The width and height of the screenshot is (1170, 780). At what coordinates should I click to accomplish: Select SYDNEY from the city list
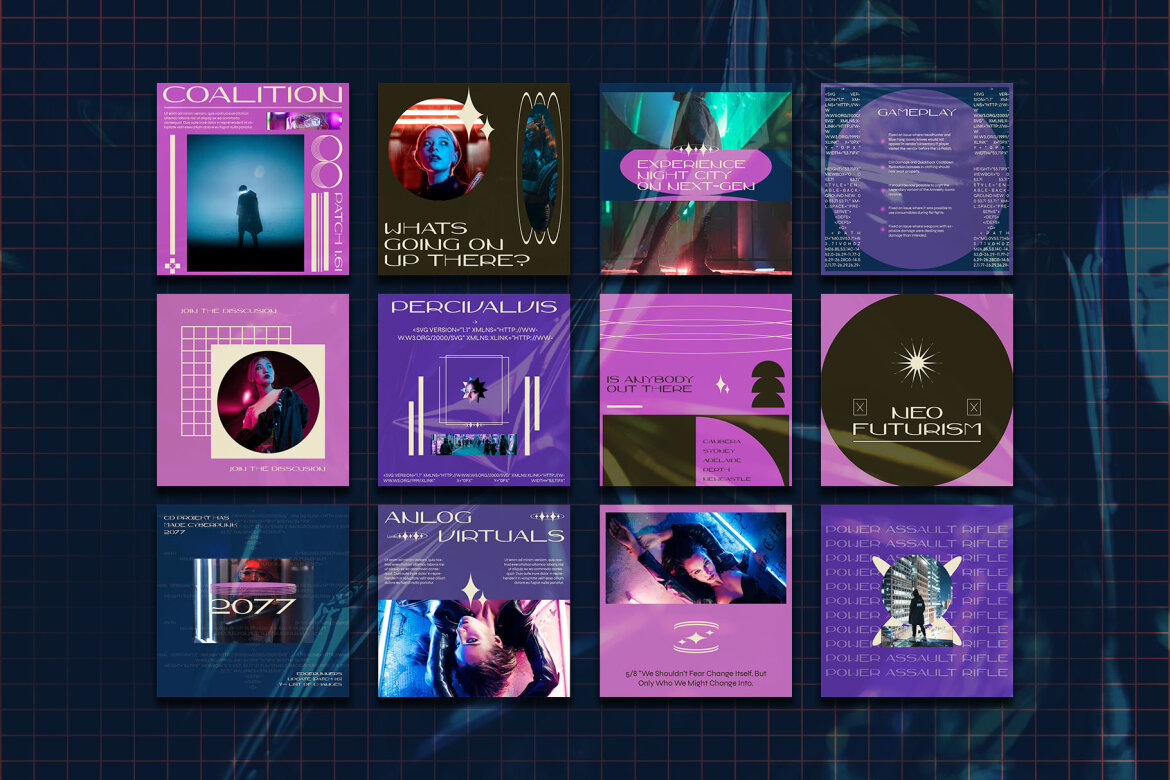coord(719,451)
